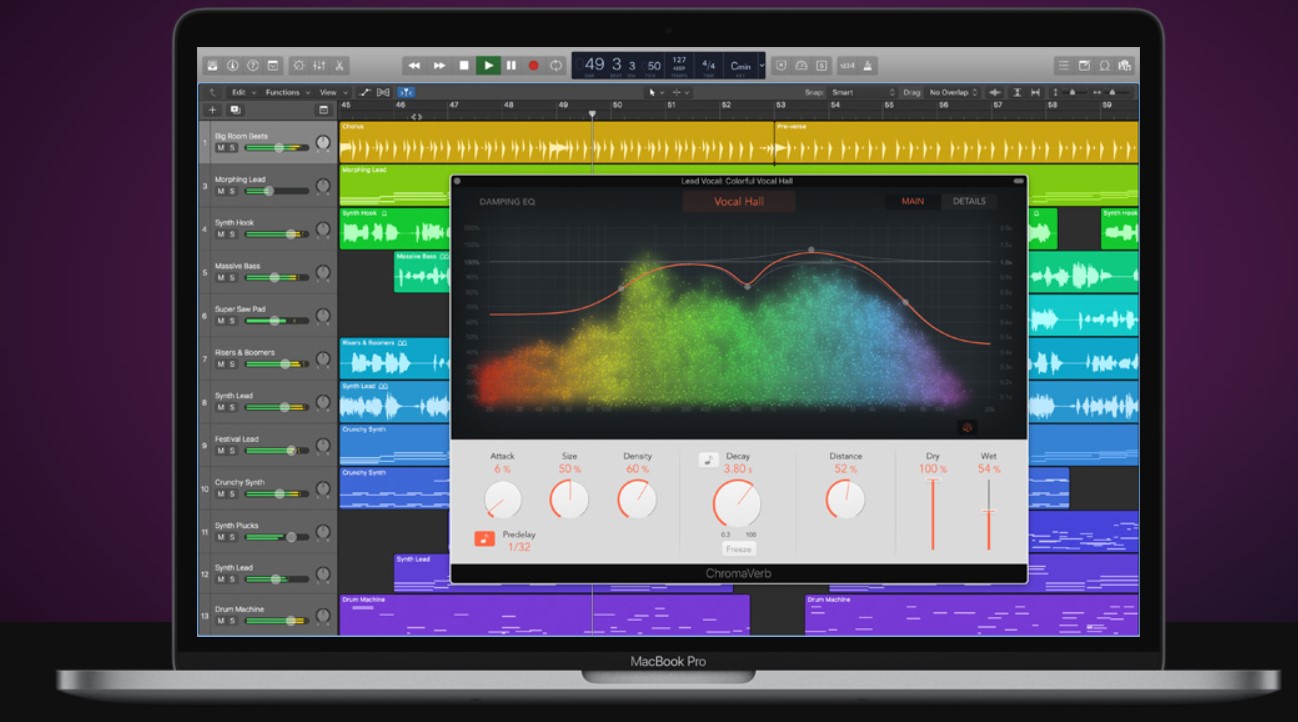This screenshot has height=722, width=1298.
Task: Toggle the visualizer icon below ChromaVerb graph
Action: click(967, 425)
